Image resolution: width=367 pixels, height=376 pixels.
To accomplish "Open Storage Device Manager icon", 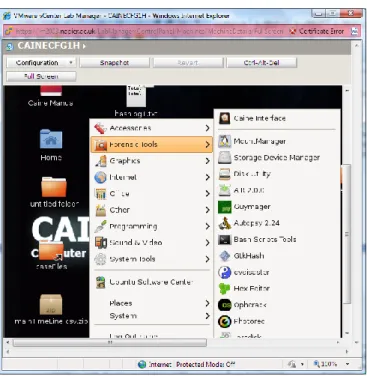I will 225,158.
